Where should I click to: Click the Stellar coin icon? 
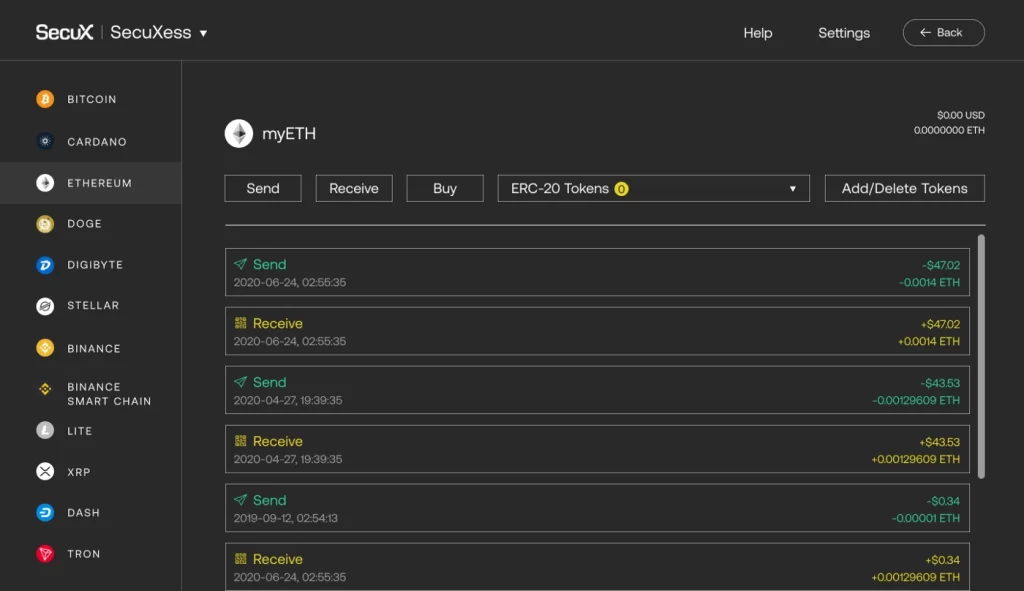(x=45, y=306)
